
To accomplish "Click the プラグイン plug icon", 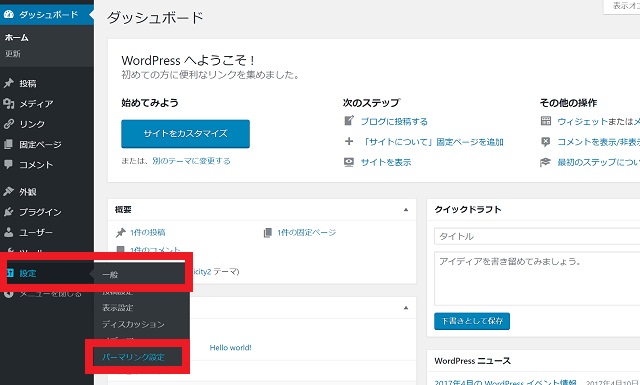I will (x=9, y=212).
